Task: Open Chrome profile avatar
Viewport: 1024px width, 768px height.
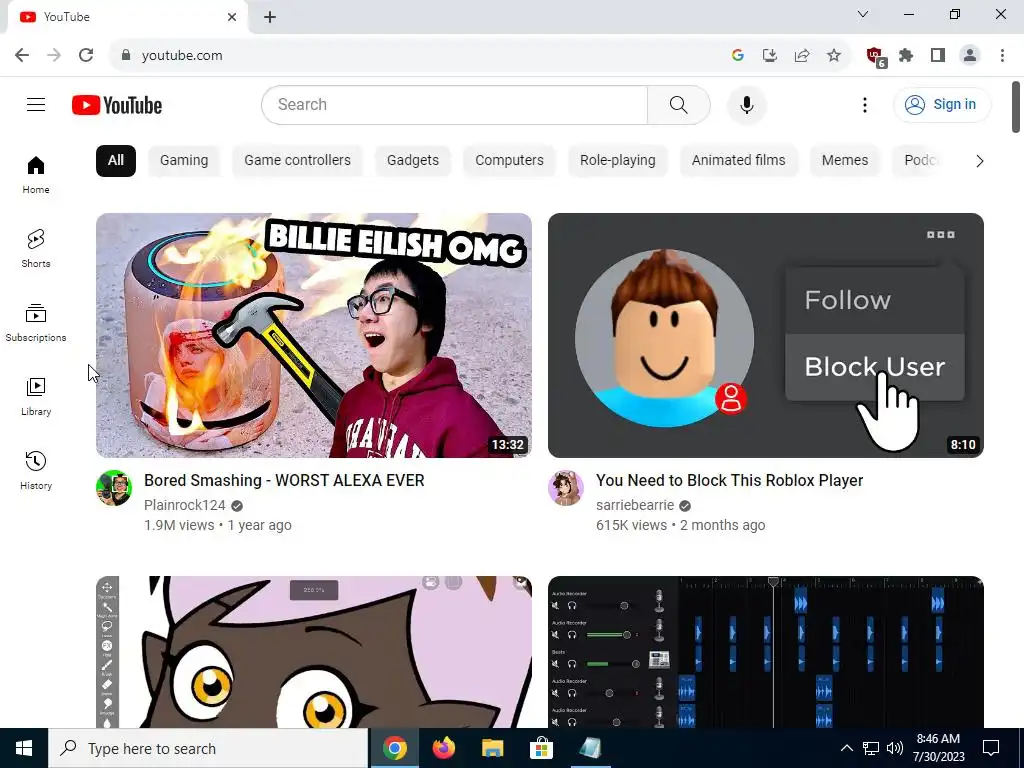Action: (x=970, y=56)
